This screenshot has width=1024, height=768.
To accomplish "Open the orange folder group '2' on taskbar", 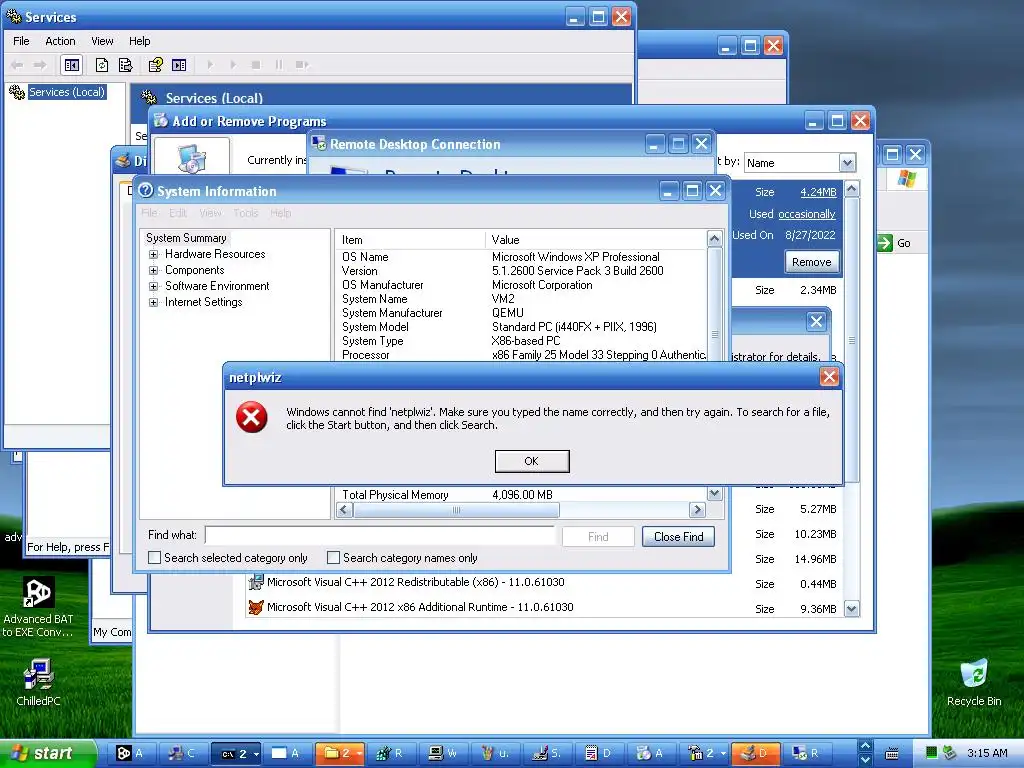I will 340,753.
